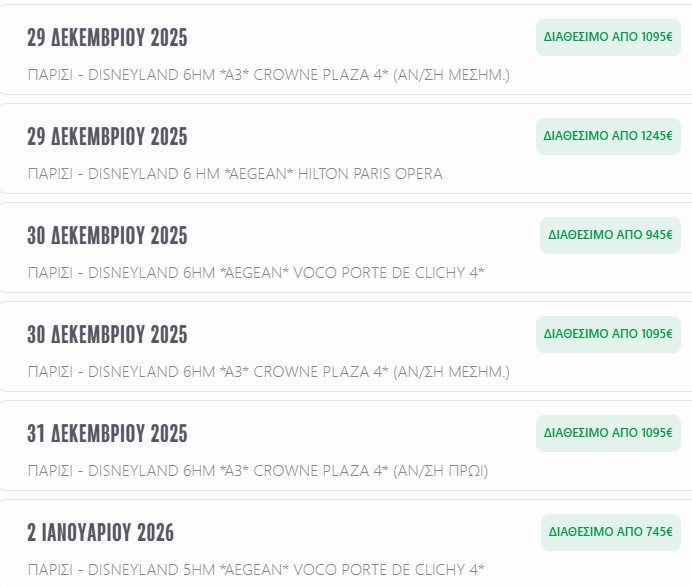Viewport: 692px width, 587px height.
Task: Open the 29 Δεκεμβρίου heading above Crowne Plaza description
Action: click(x=107, y=38)
